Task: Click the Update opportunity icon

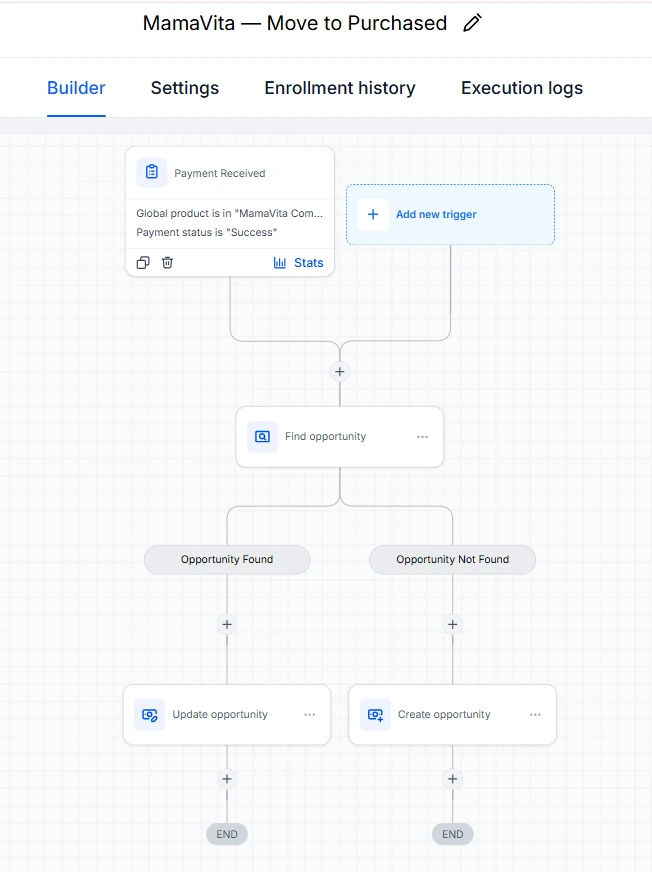Action: [x=150, y=715]
